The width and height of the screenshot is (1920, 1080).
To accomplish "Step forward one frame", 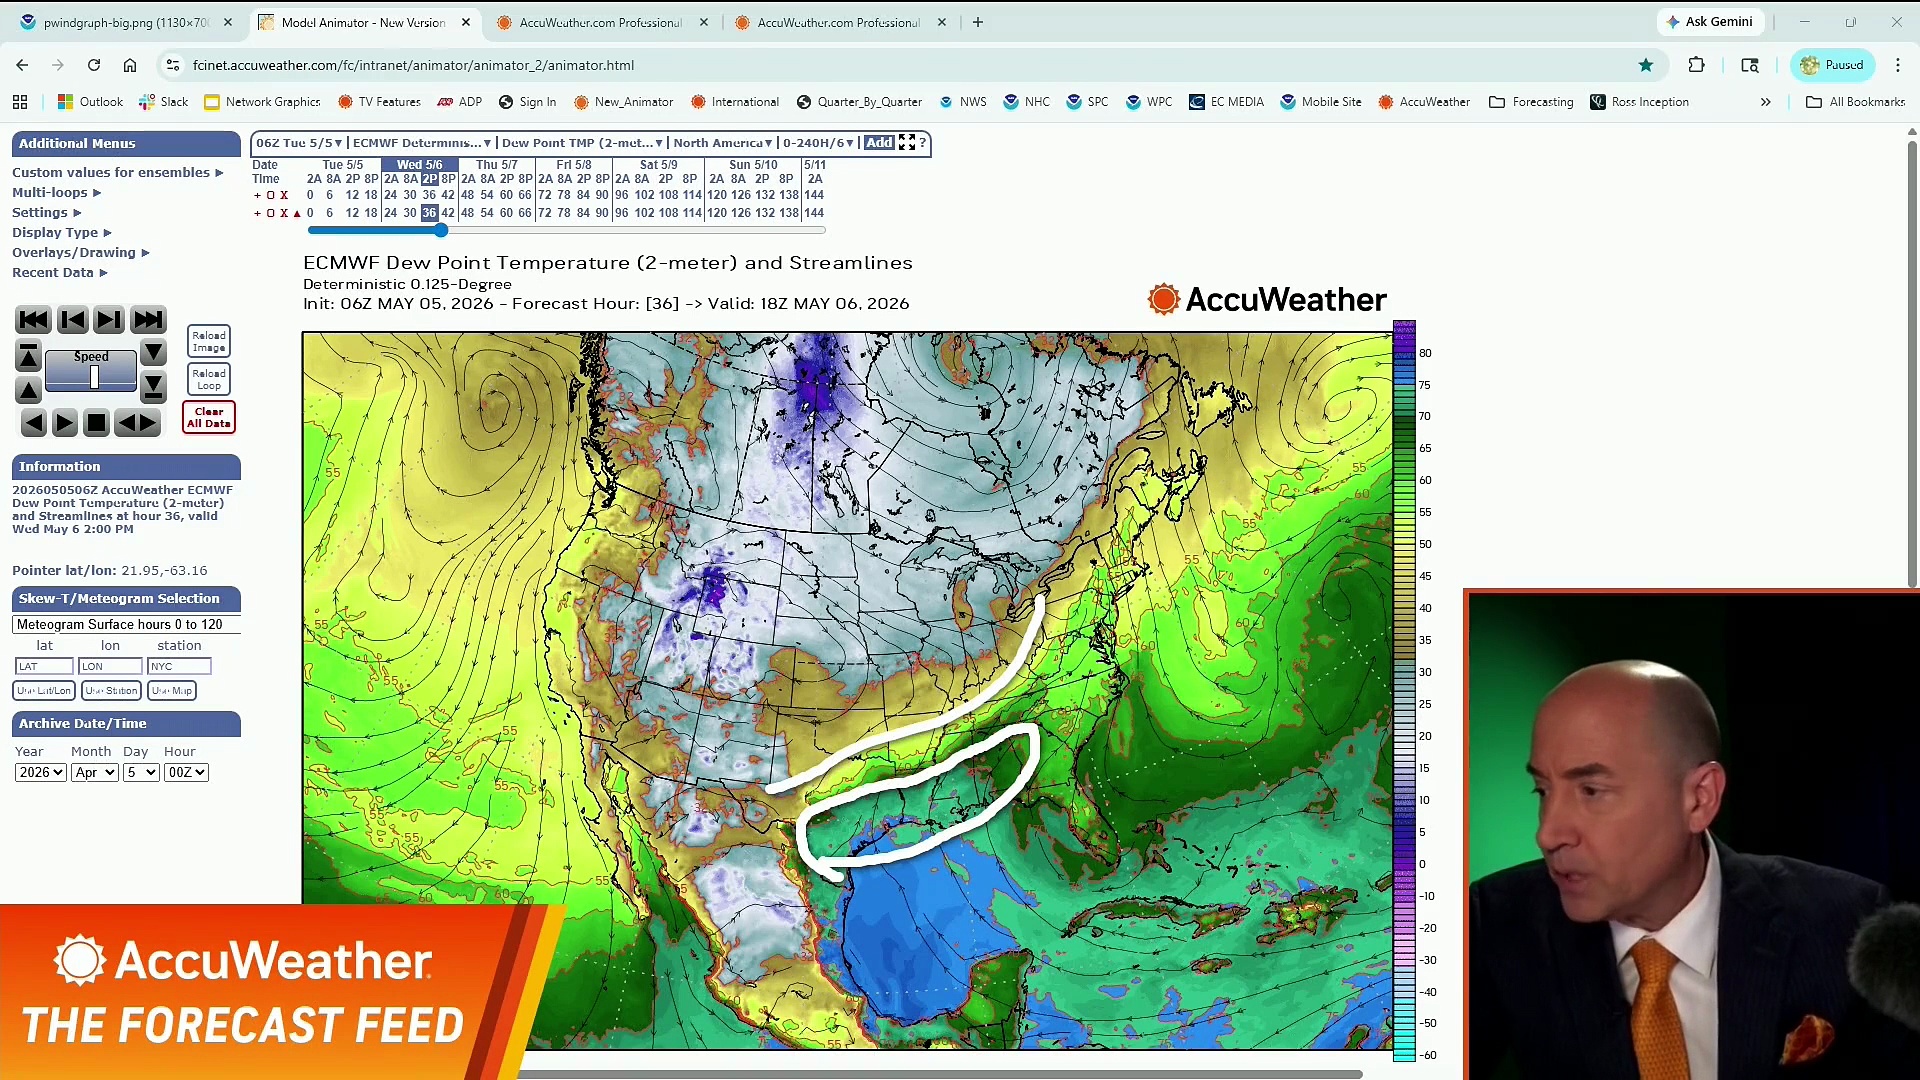I will coord(109,320).
